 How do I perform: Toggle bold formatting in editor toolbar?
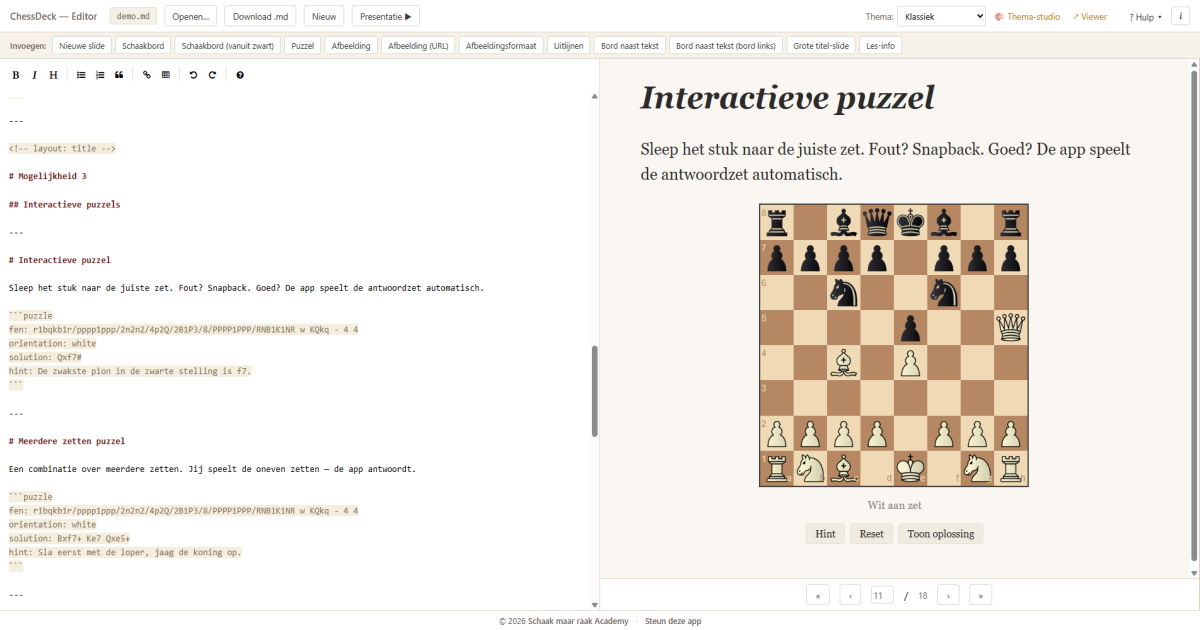tap(16, 75)
